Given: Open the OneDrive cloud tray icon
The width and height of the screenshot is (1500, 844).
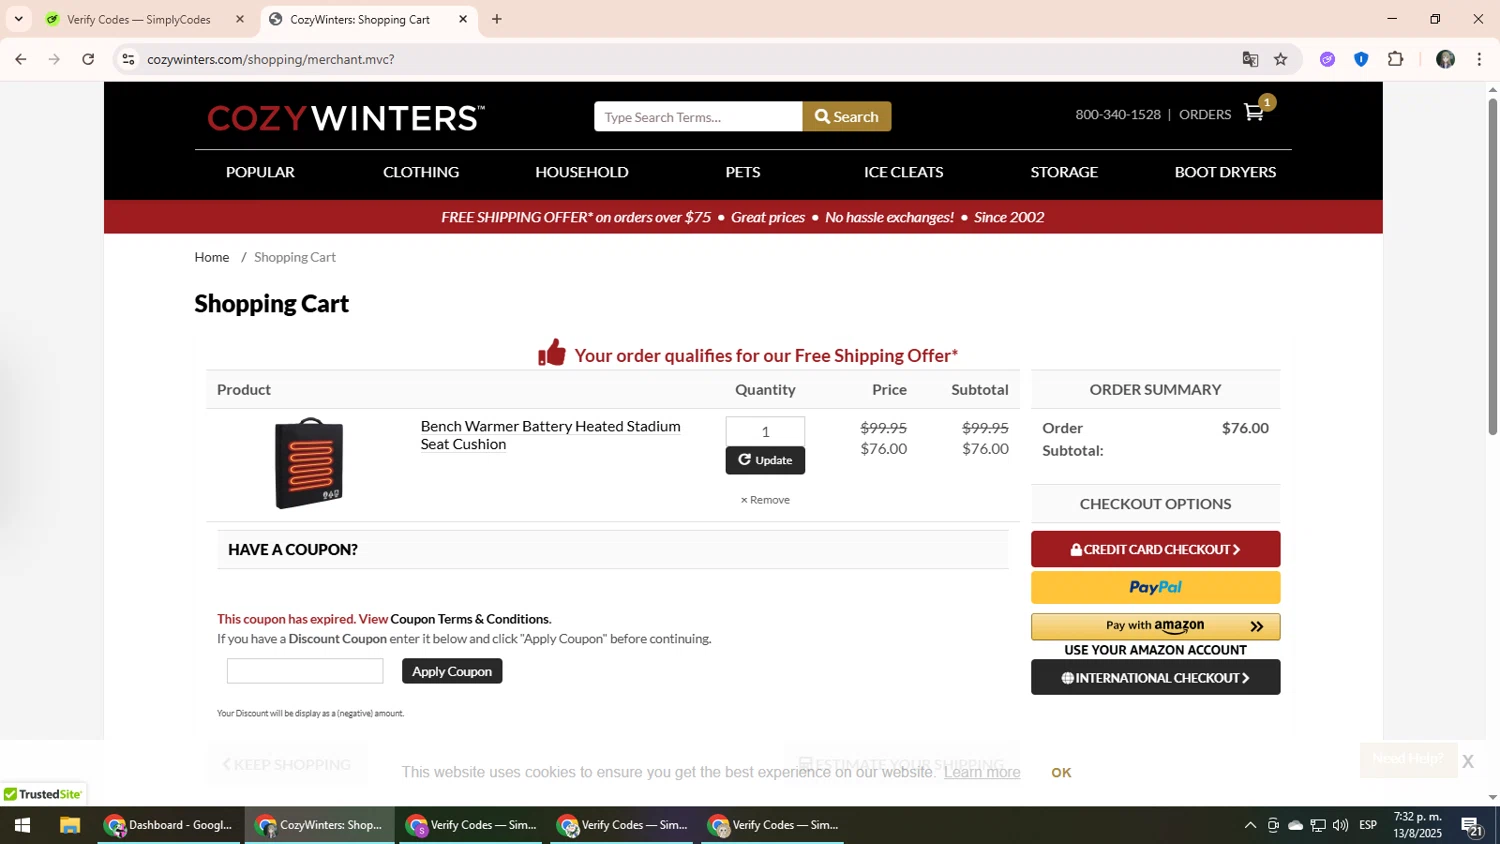Looking at the screenshot, I should click(1295, 825).
